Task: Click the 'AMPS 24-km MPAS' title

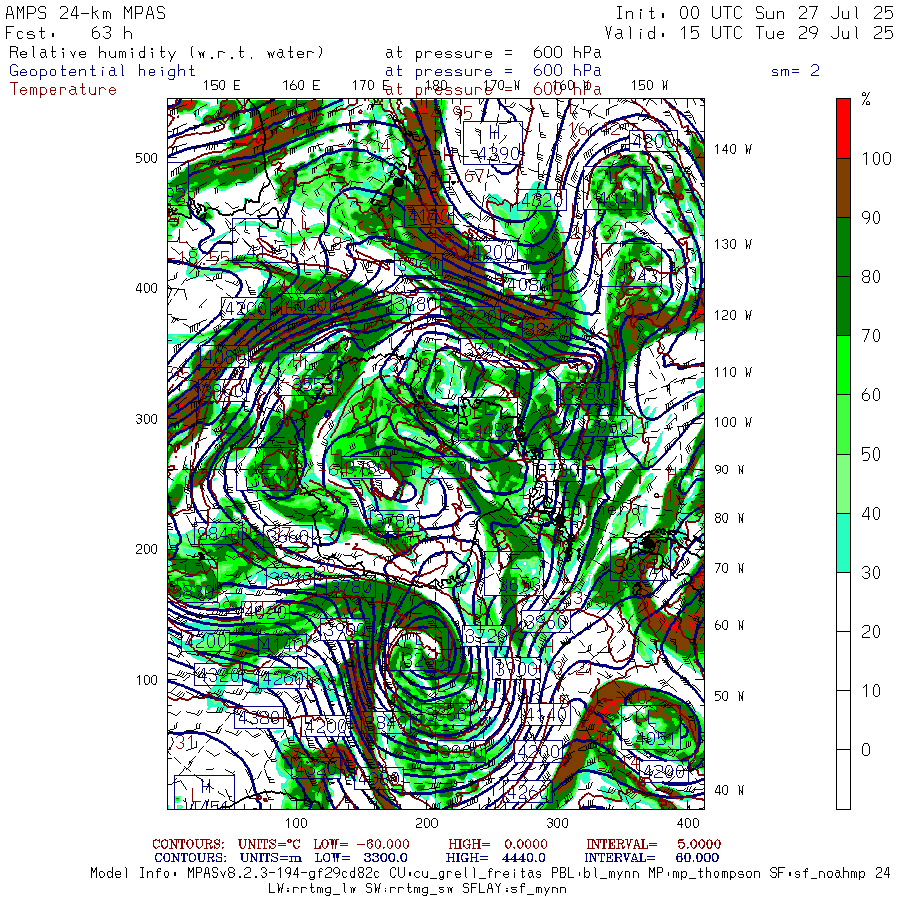Action: pos(86,13)
